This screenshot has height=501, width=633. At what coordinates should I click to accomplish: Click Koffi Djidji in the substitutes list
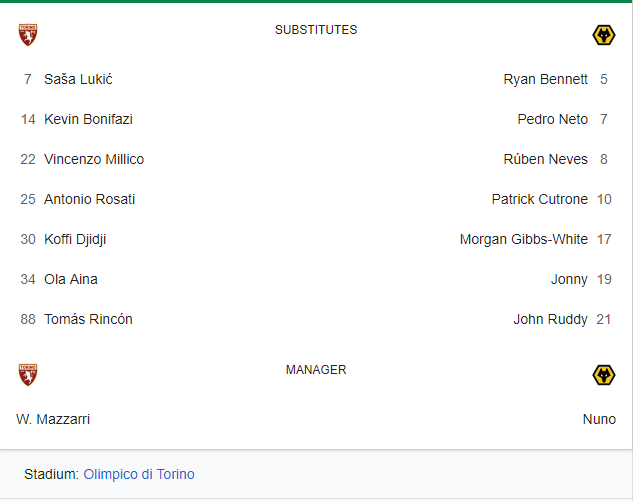coord(75,239)
